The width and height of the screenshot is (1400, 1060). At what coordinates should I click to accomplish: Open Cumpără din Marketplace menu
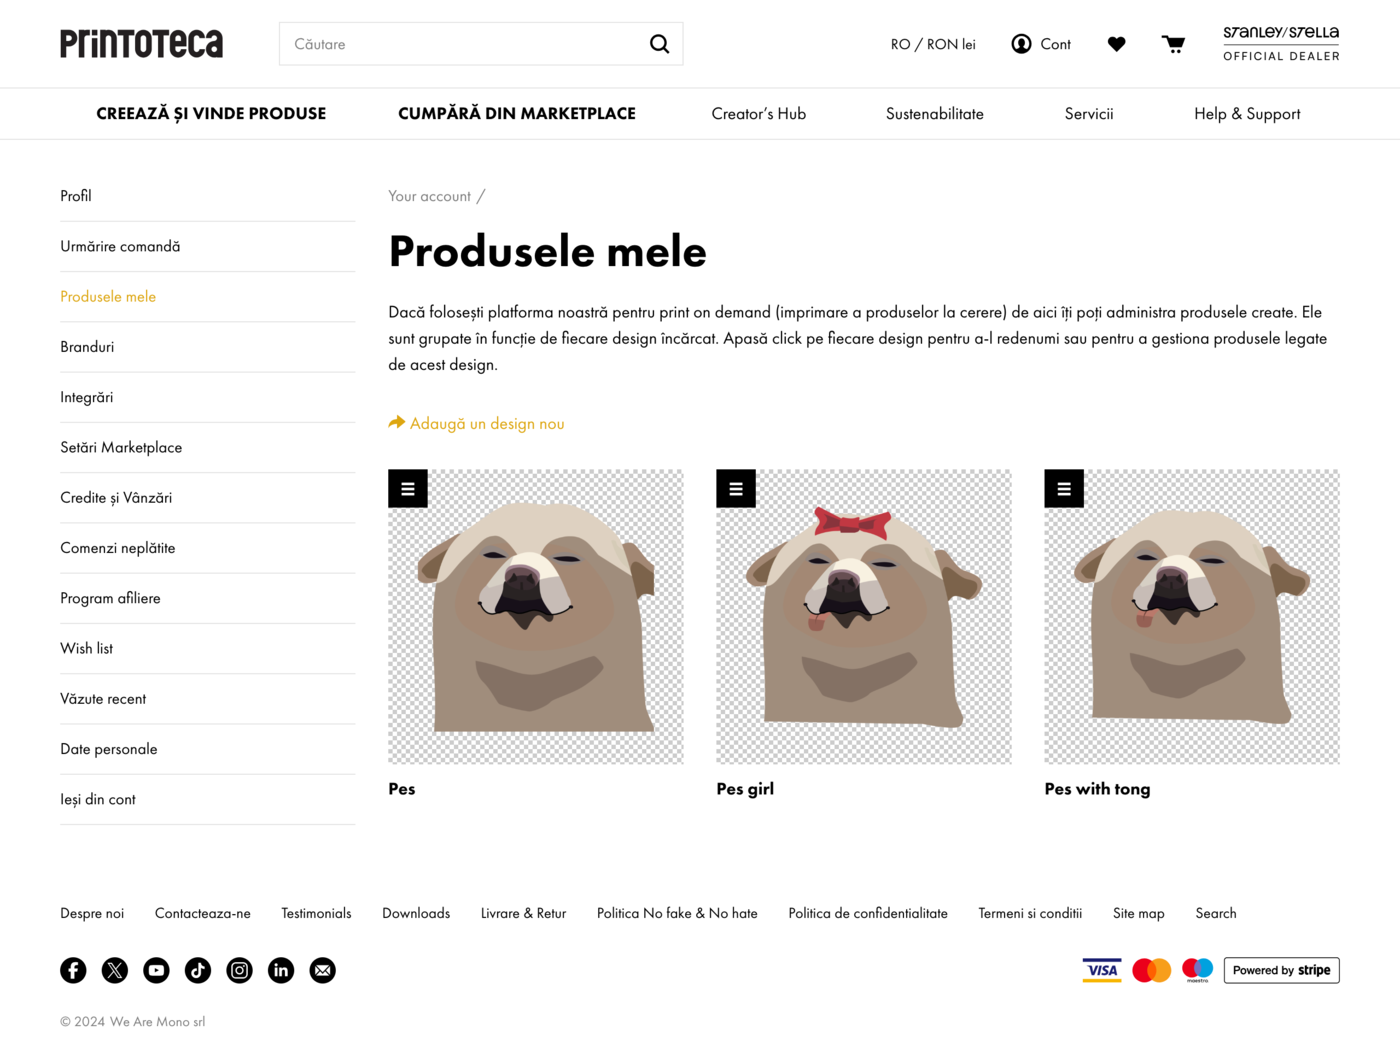pyautogui.click(x=517, y=114)
